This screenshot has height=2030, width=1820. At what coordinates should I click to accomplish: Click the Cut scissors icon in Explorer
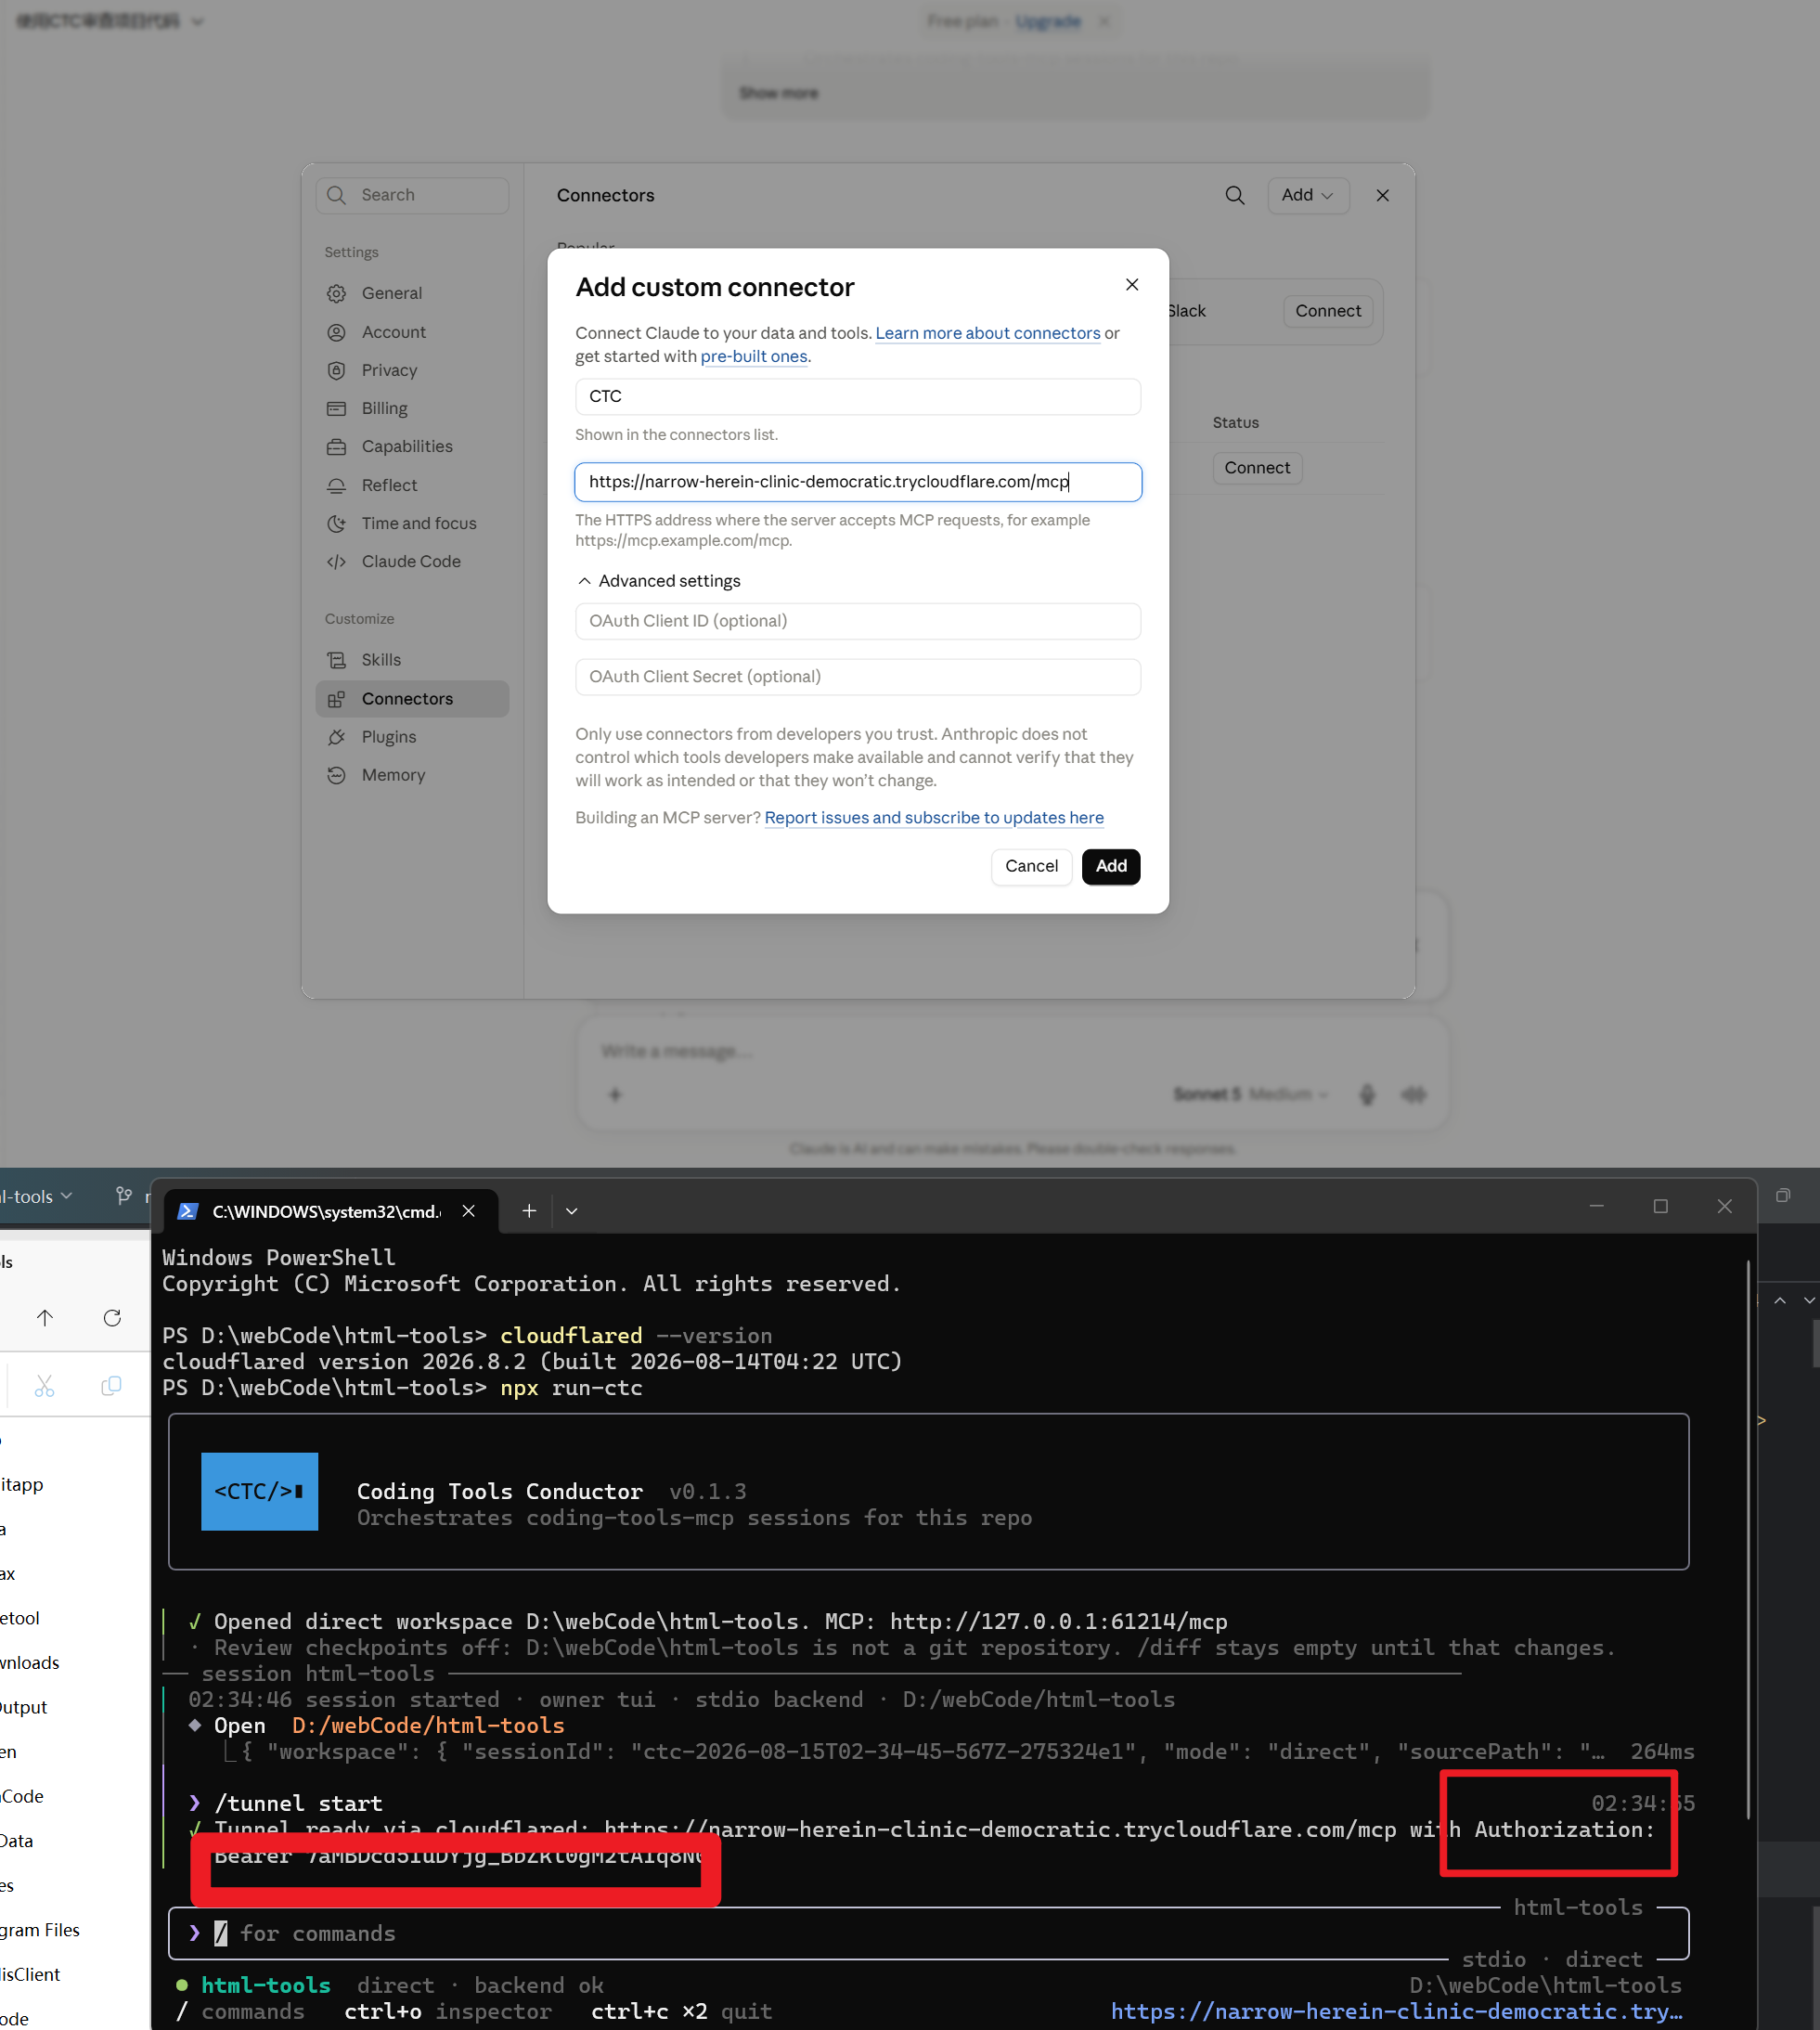point(44,1385)
